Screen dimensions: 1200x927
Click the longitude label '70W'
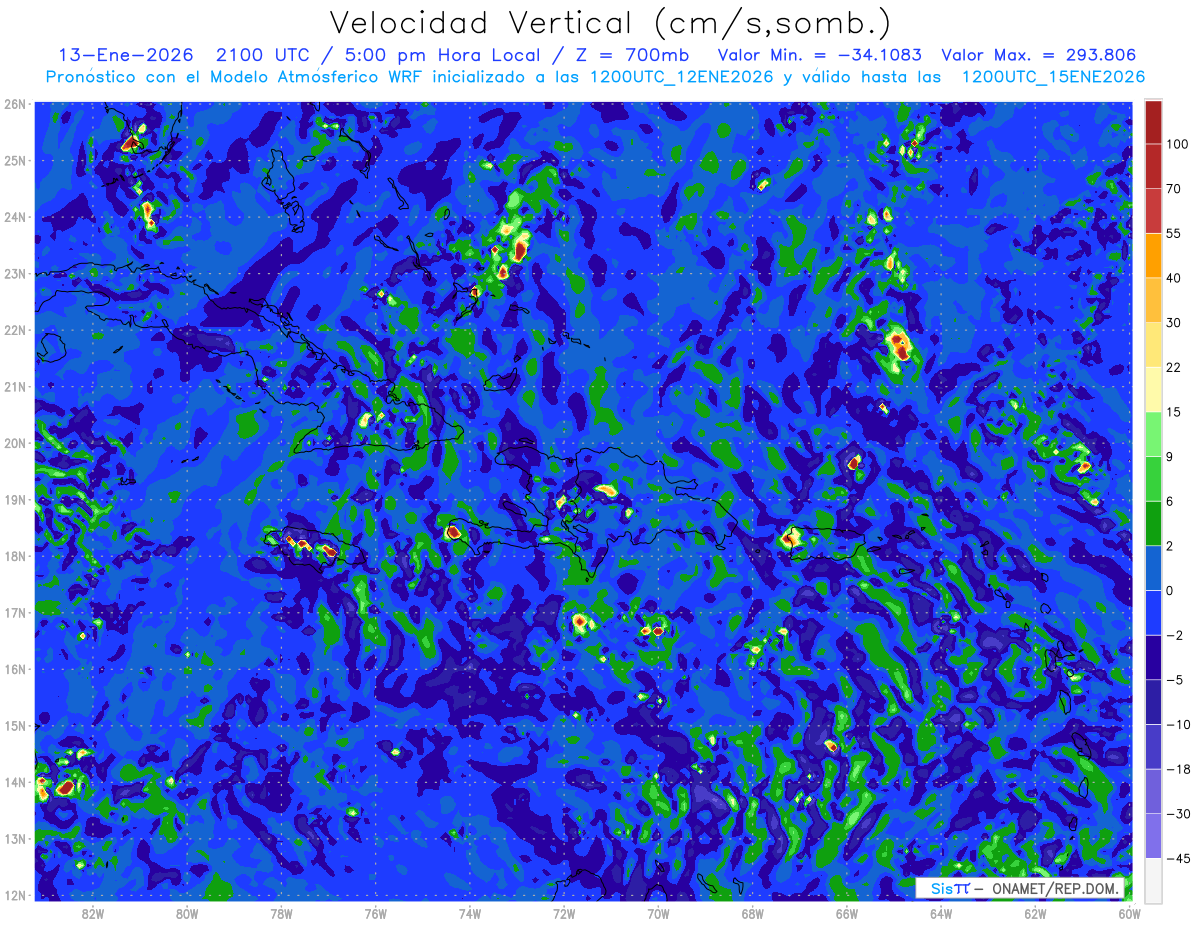658,913
